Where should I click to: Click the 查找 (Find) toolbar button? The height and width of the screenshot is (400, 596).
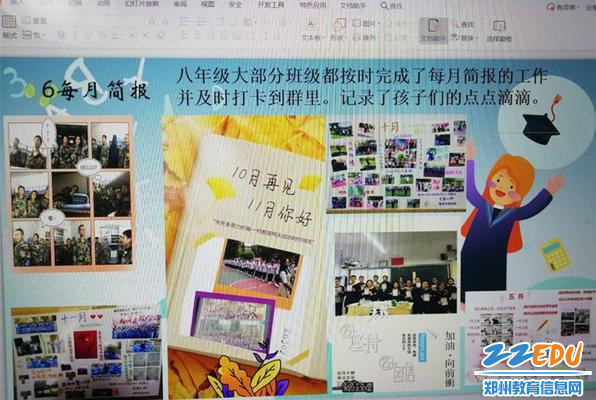(462, 25)
